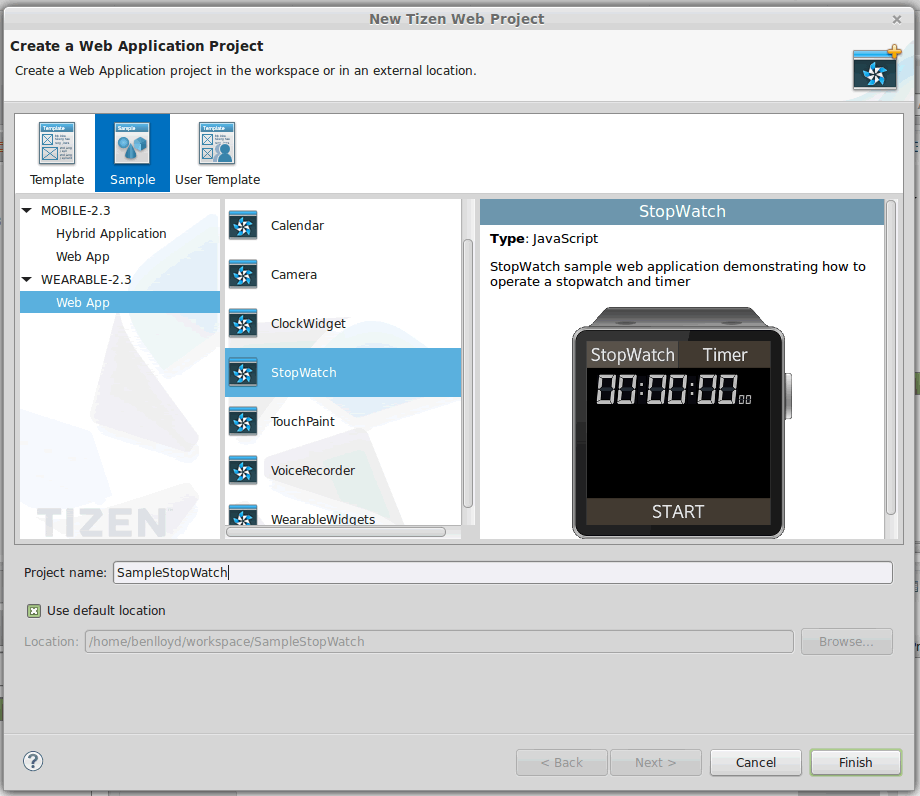Click the sample list vertical scrollbar

pos(468,373)
